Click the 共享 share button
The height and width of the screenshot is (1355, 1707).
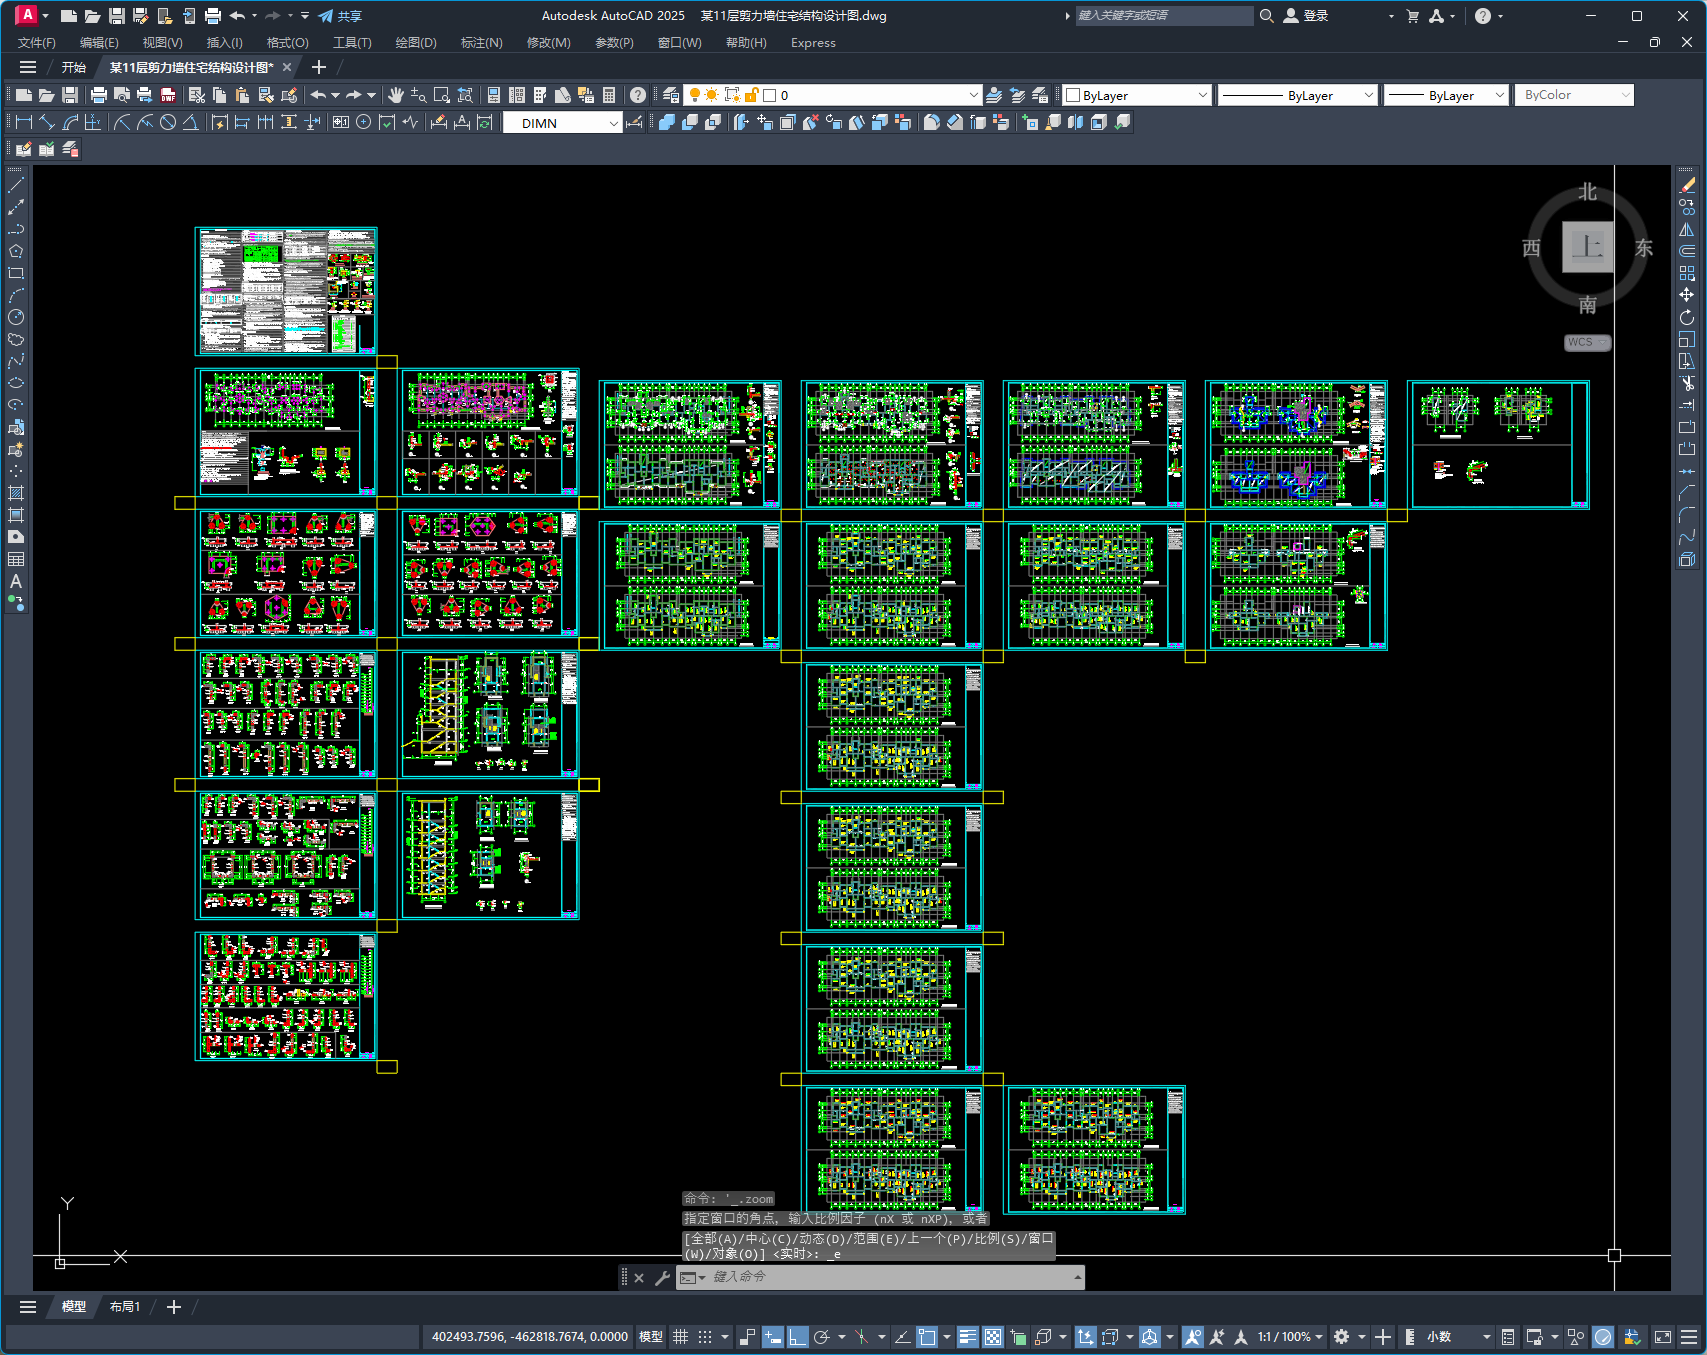[x=341, y=16]
